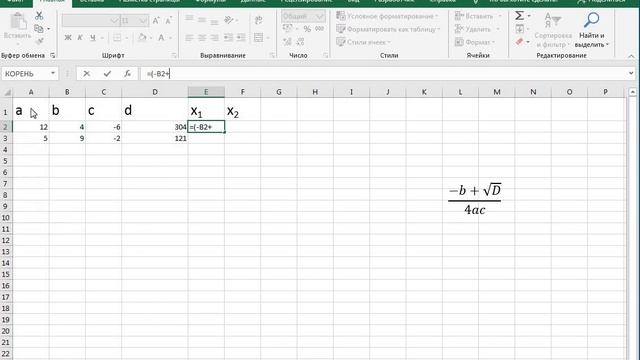Open the Выравнивание dialog launcher
Screen dimensions: 640x360
click(x=272, y=56)
